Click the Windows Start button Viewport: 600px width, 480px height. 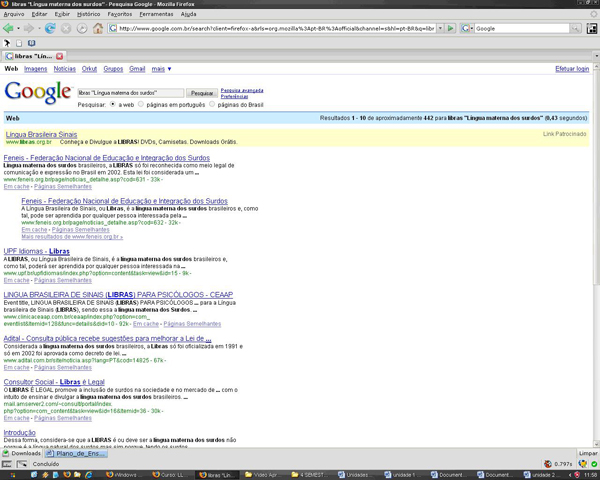[x=13, y=475]
